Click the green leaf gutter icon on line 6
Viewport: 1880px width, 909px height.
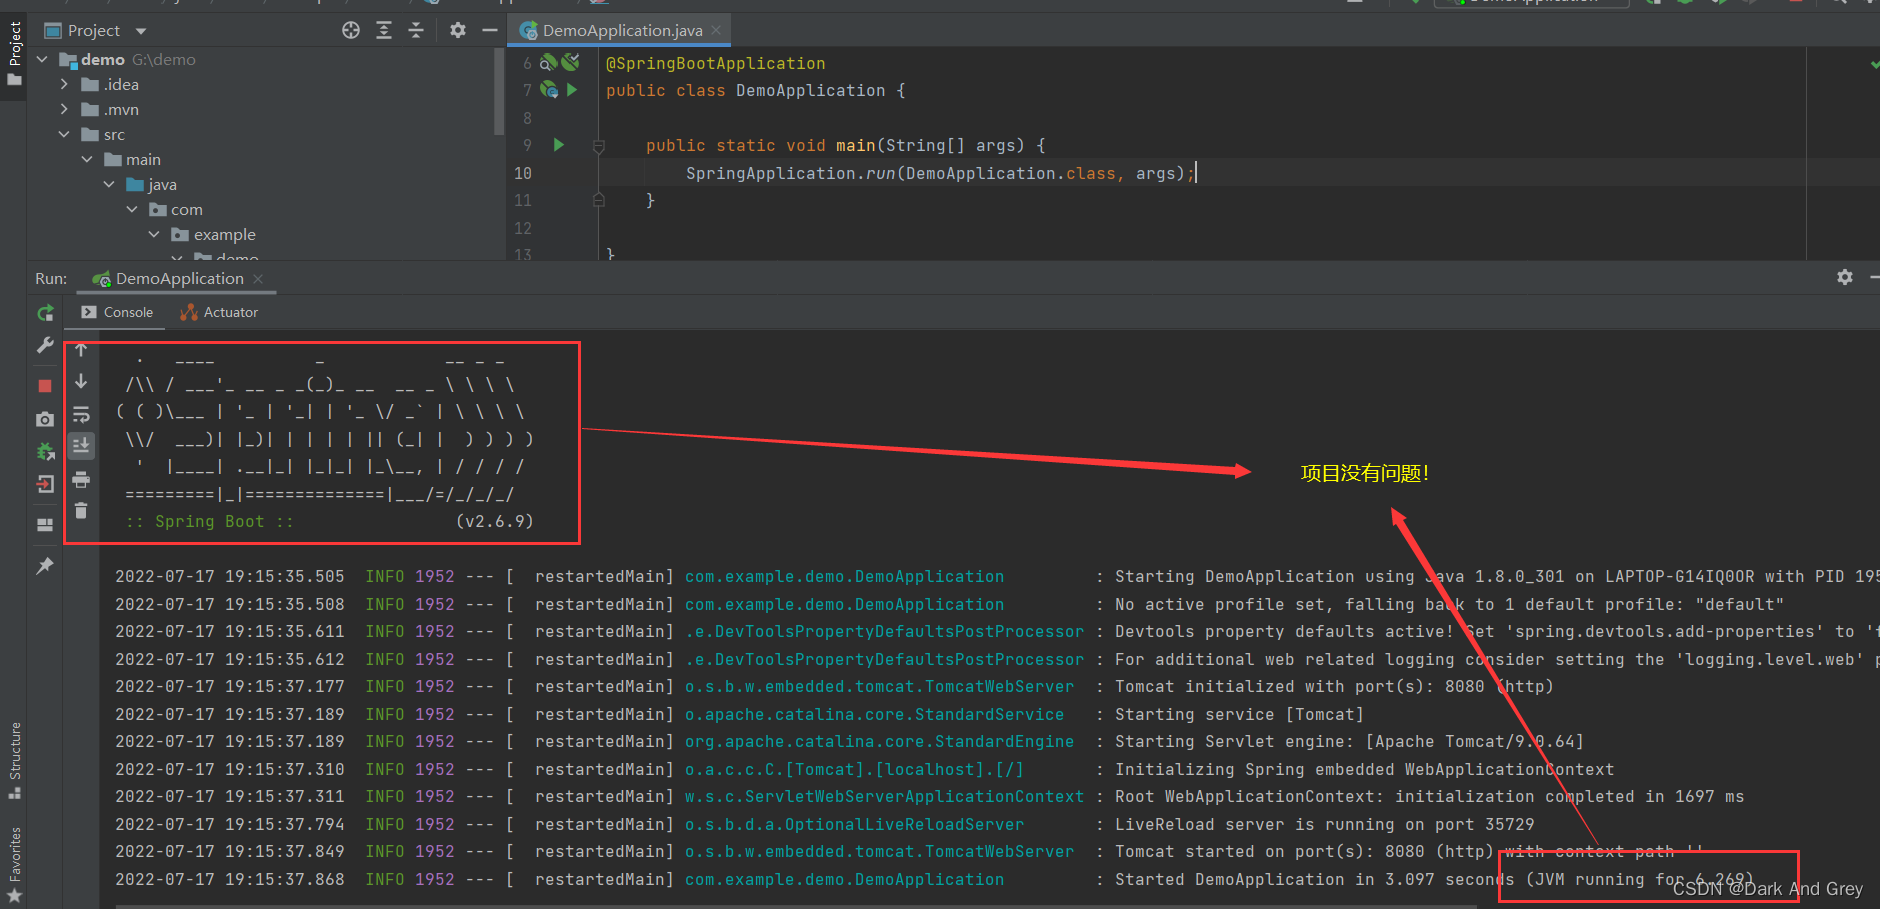coord(570,62)
